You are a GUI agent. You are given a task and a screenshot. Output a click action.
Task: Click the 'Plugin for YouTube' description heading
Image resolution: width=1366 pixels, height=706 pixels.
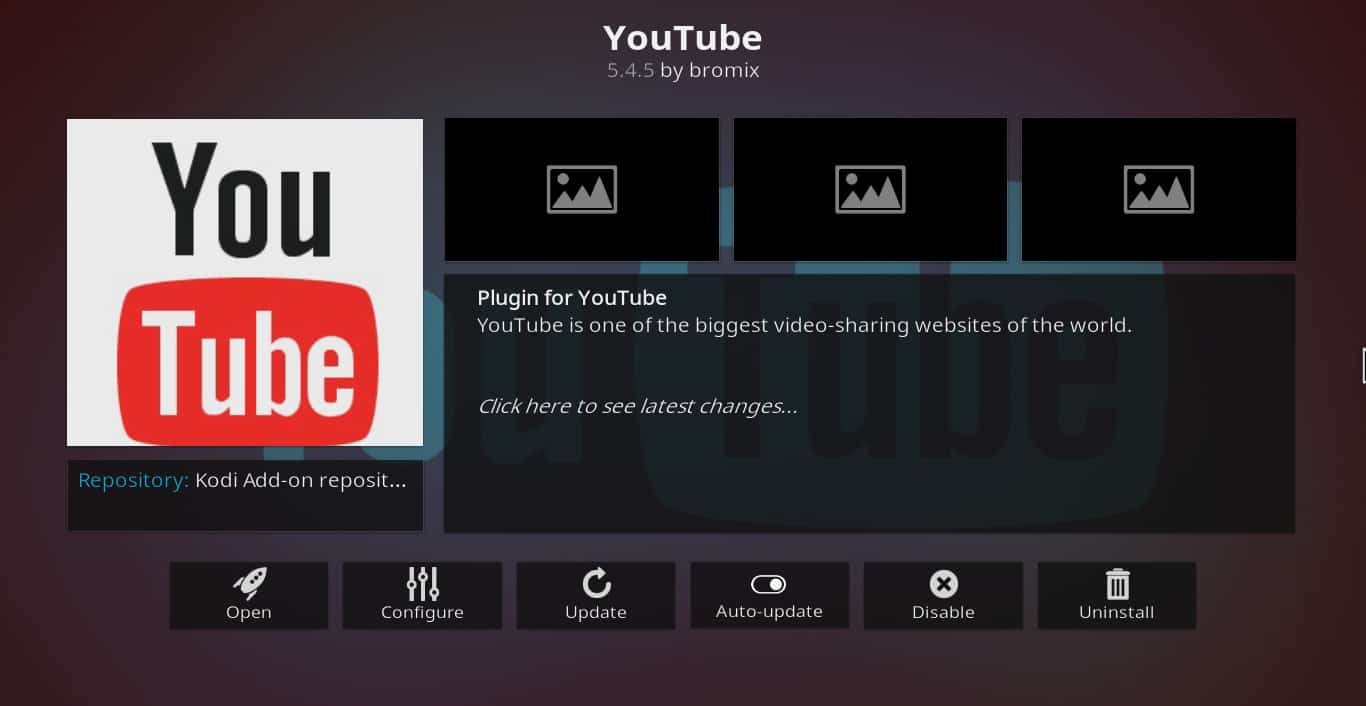(x=572, y=297)
